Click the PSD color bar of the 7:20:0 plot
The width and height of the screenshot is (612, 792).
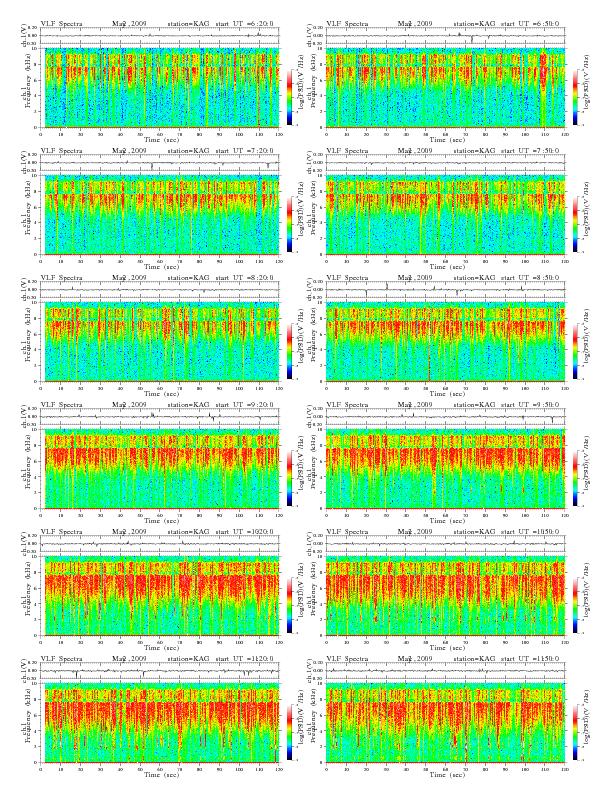coord(289,224)
